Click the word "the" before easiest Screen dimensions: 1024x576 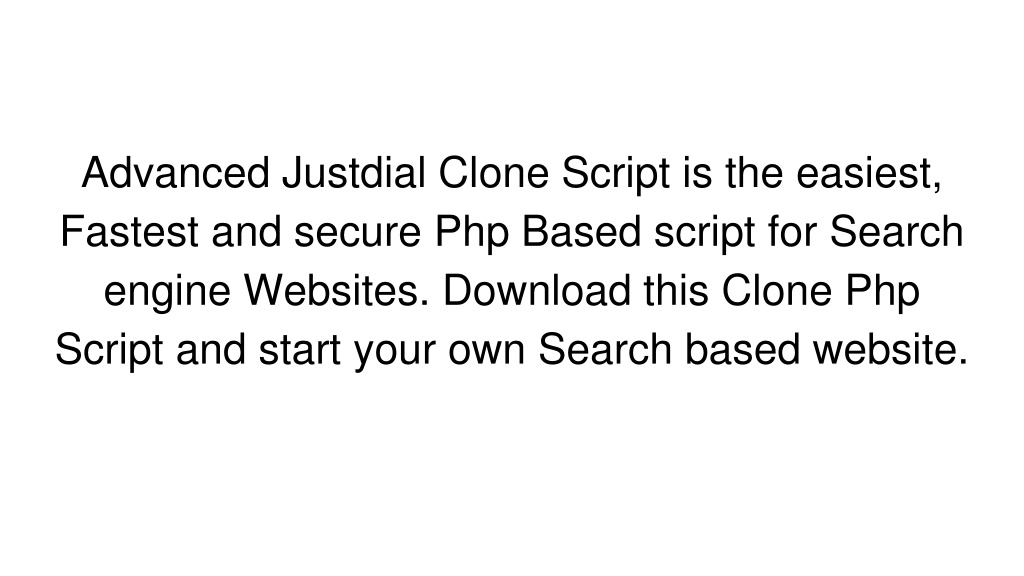[754, 173]
